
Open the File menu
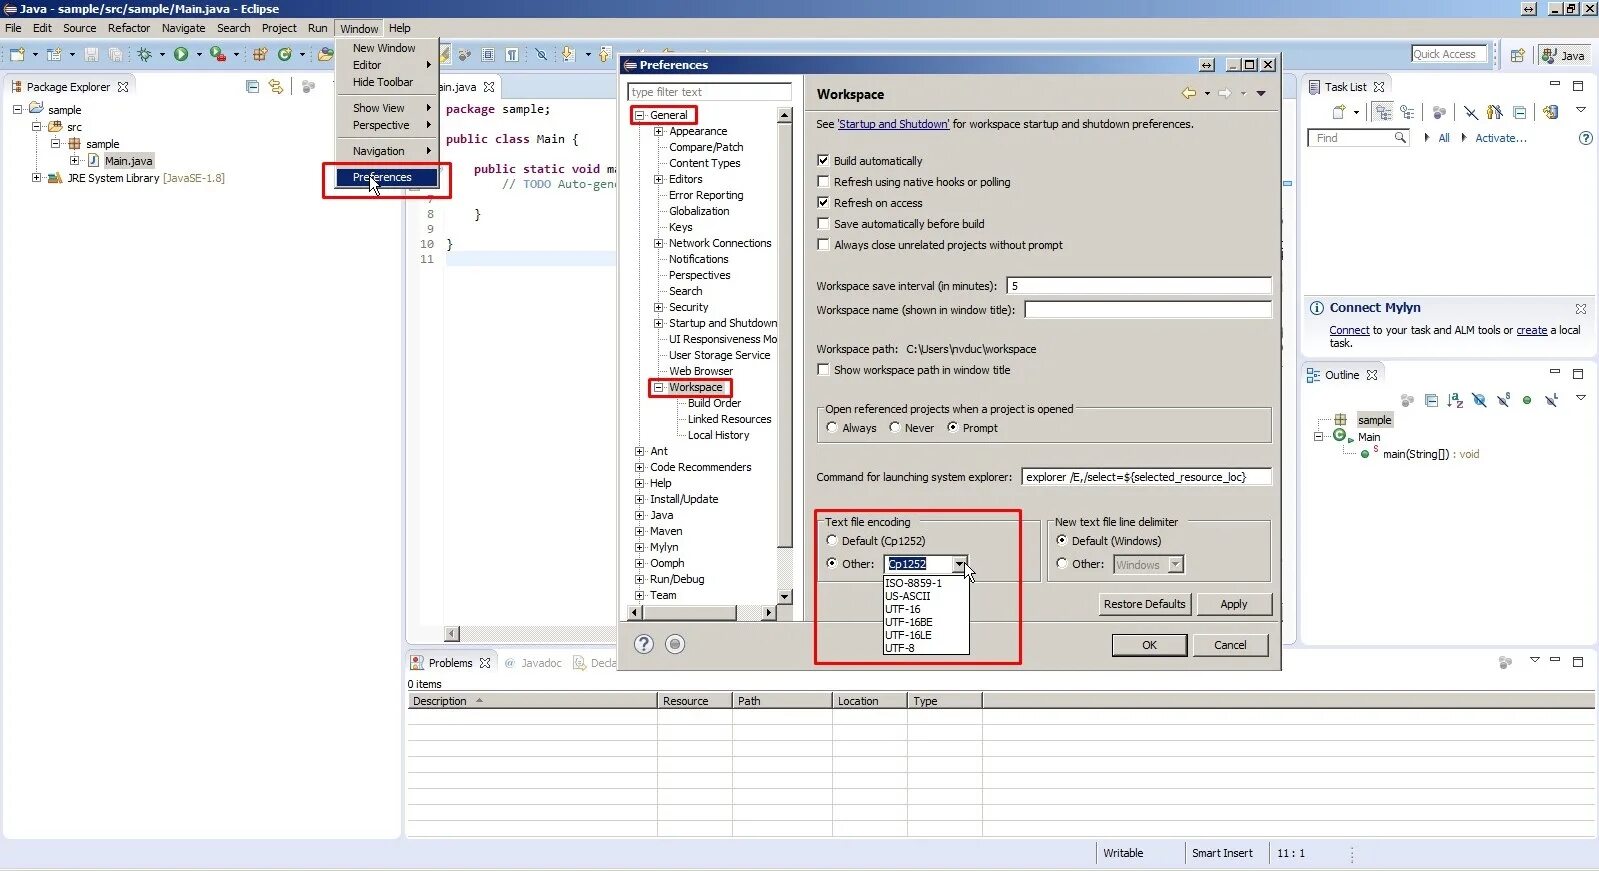[x=13, y=28]
